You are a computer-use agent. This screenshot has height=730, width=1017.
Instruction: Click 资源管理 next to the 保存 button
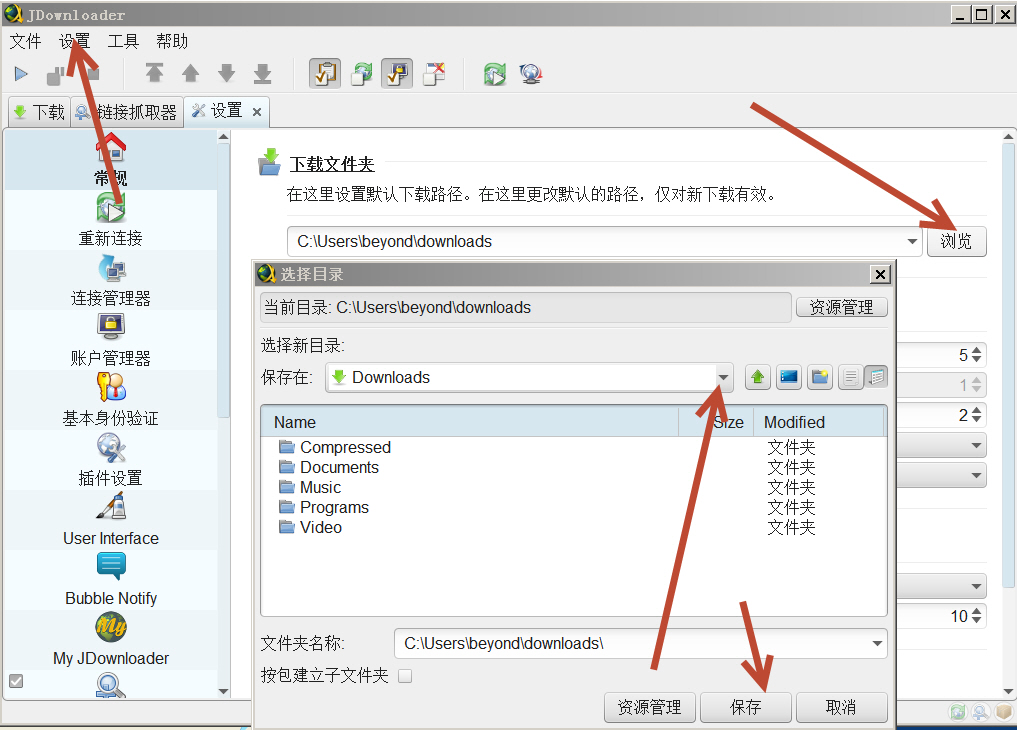click(x=649, y=707)
